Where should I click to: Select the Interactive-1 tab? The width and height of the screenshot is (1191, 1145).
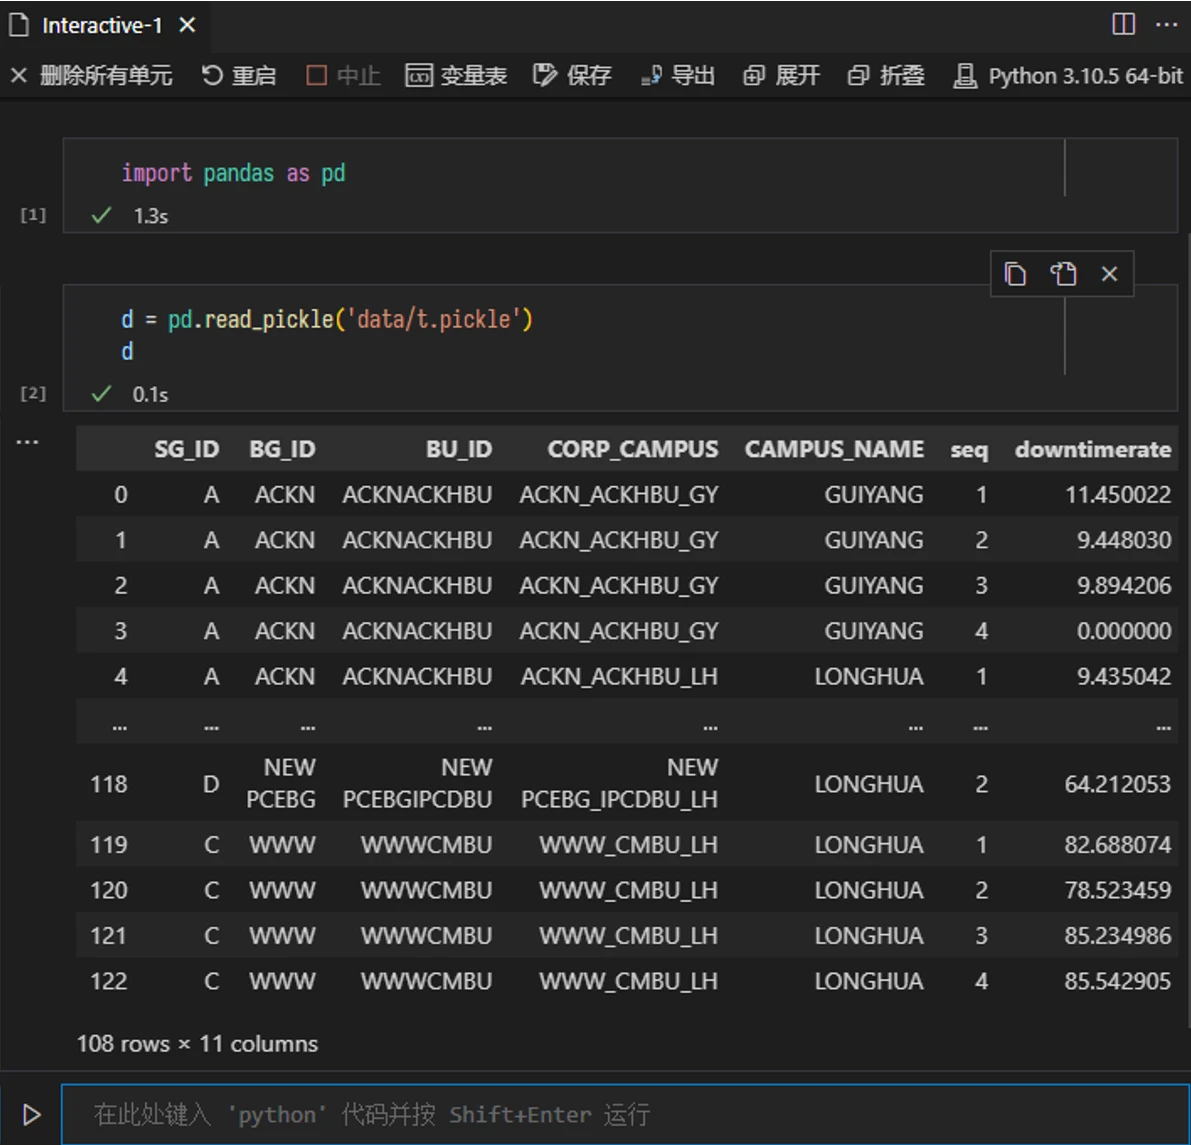100,25
